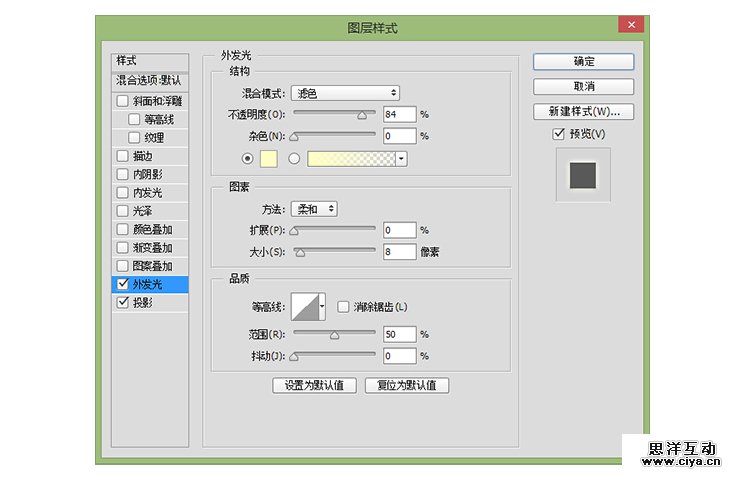Open the solid glow color swatch
Viewport: 750px width, 477px height.
(268, 158)
